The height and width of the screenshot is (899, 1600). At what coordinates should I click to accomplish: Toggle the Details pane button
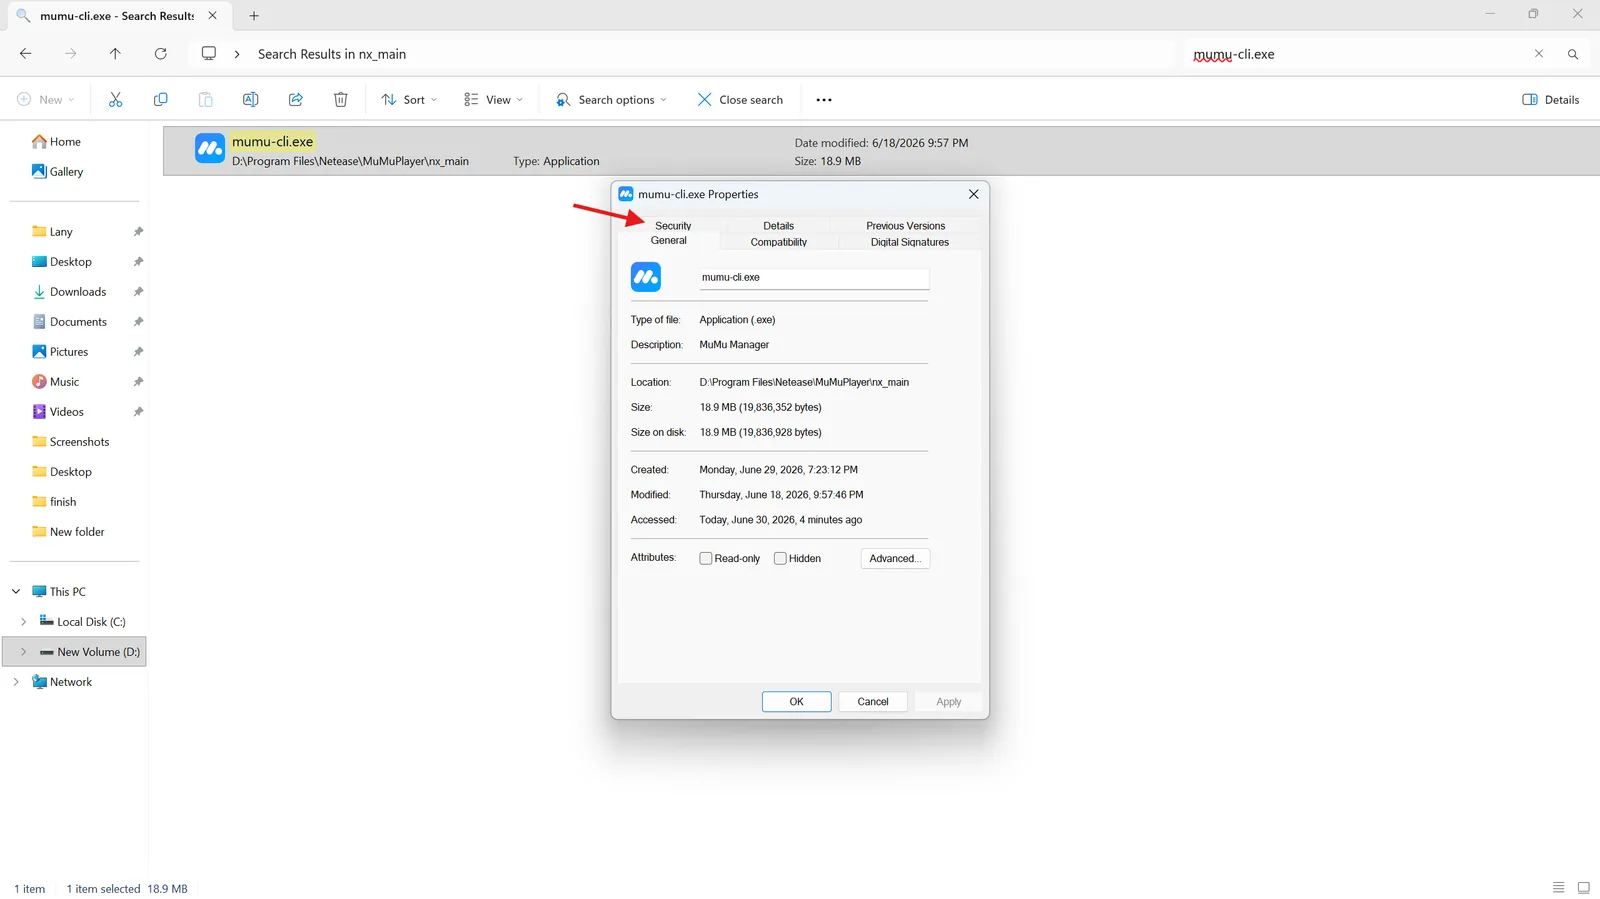pyautogui.click(x=1550, y=100)
